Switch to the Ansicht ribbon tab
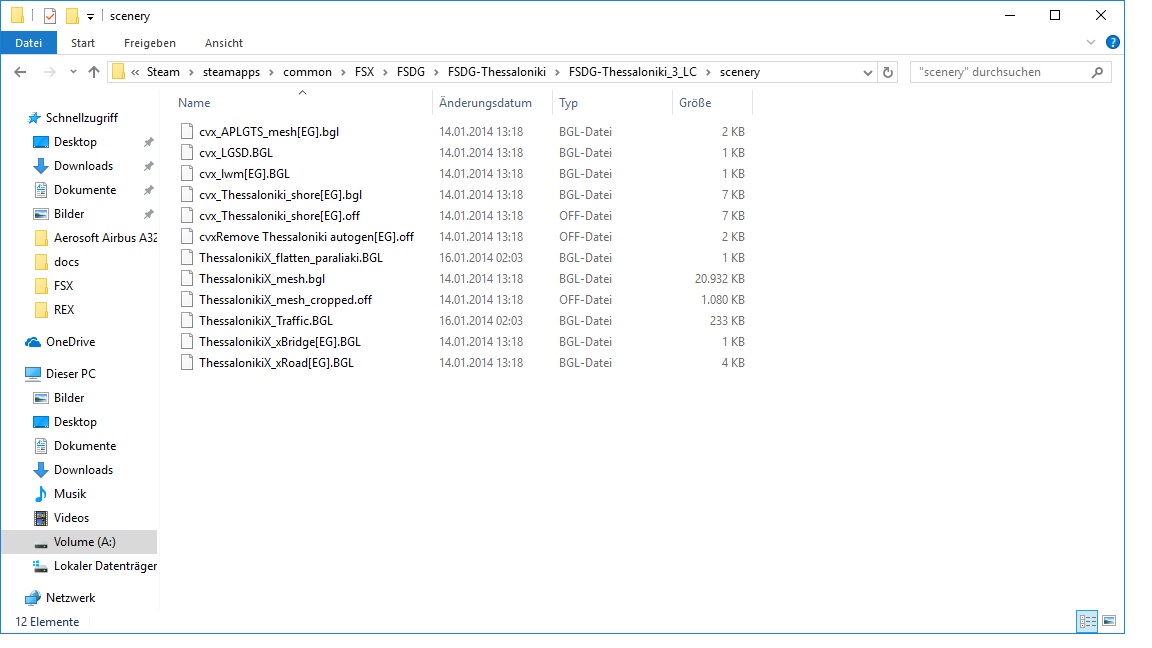Screen dimensions: 1152x648 (x=224, y=43)
